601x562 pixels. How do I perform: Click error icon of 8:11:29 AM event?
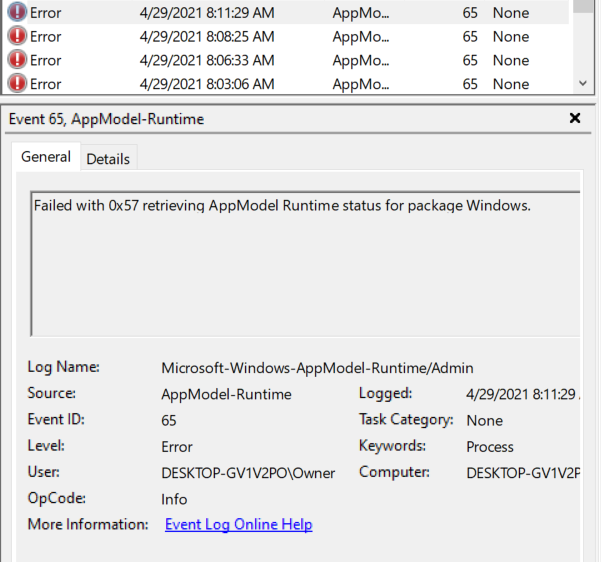click(17, 12)
